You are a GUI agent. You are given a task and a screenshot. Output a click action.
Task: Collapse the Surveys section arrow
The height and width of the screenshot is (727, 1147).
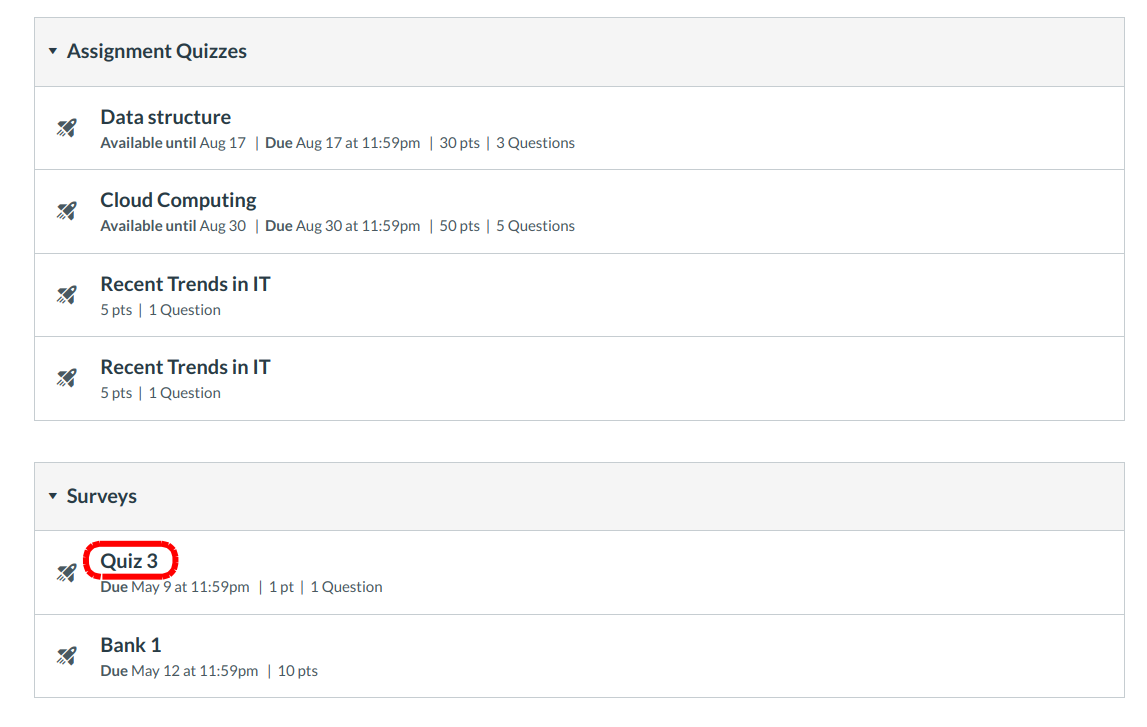coord(53,496)
